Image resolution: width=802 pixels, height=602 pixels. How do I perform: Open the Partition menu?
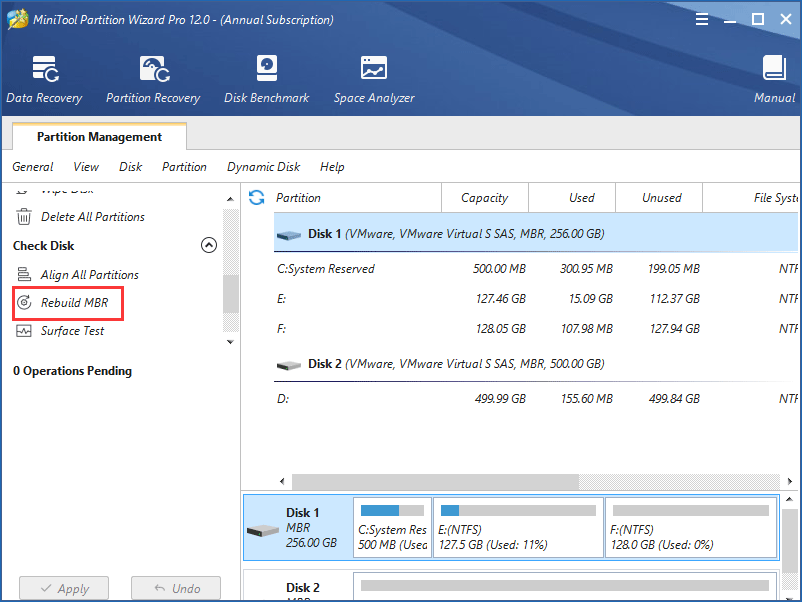pos(184,167)
